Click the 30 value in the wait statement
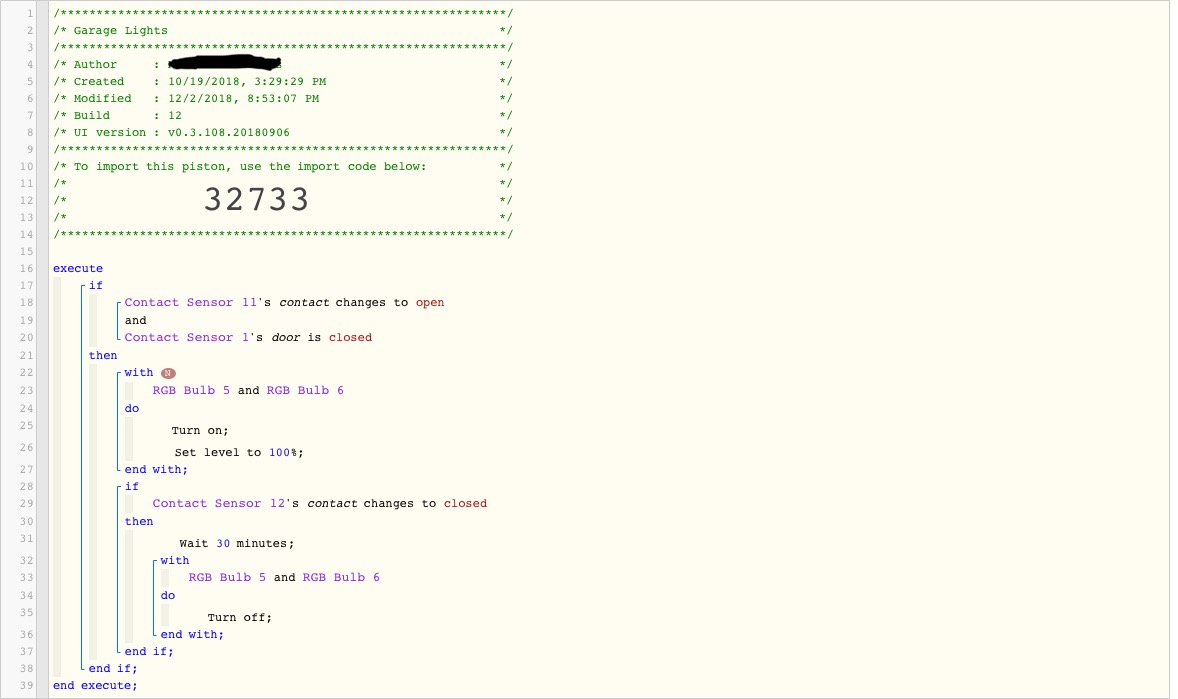The height and width of the screenshot is (699, 1178). click(x=223, y=543)
